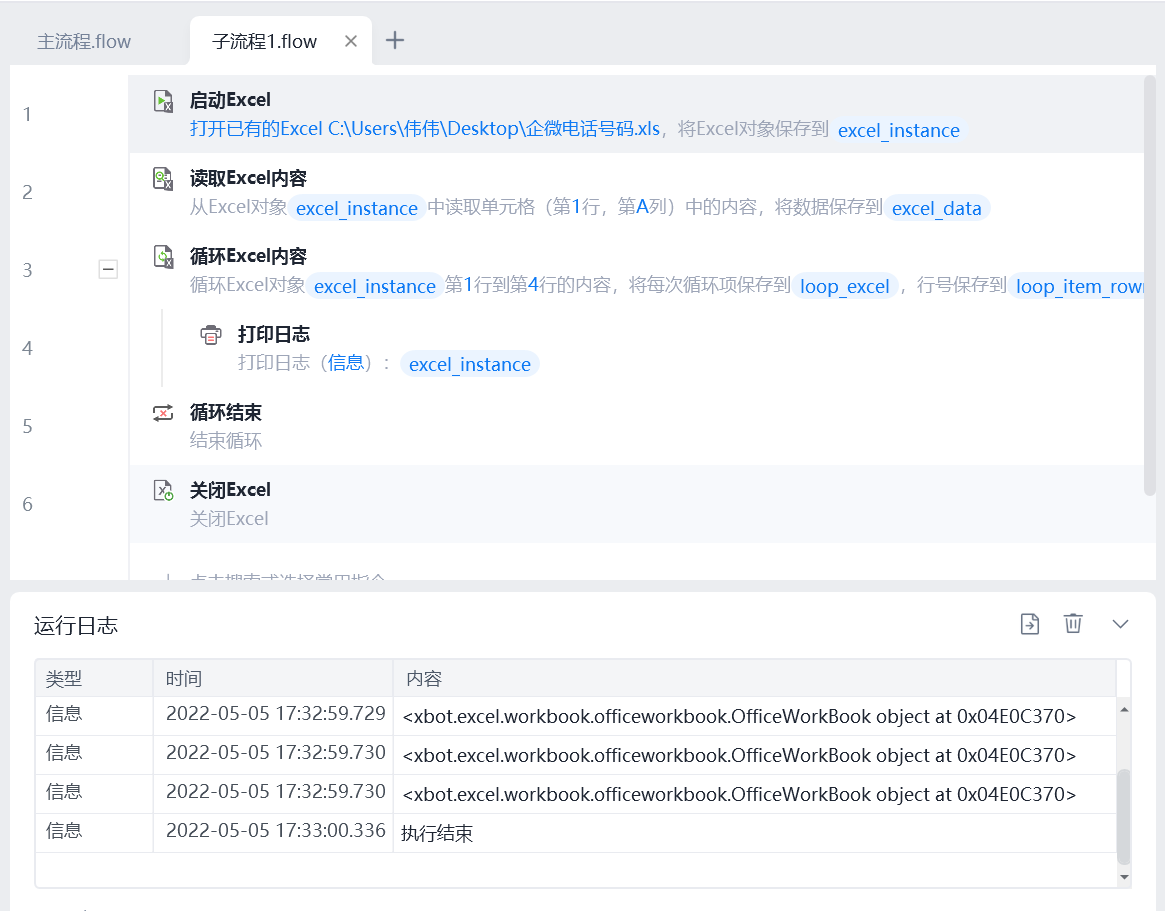Click the 循环Excel内容 loop icon
The height and width of the screenshot is (911, 1165).
coord(163,257)
